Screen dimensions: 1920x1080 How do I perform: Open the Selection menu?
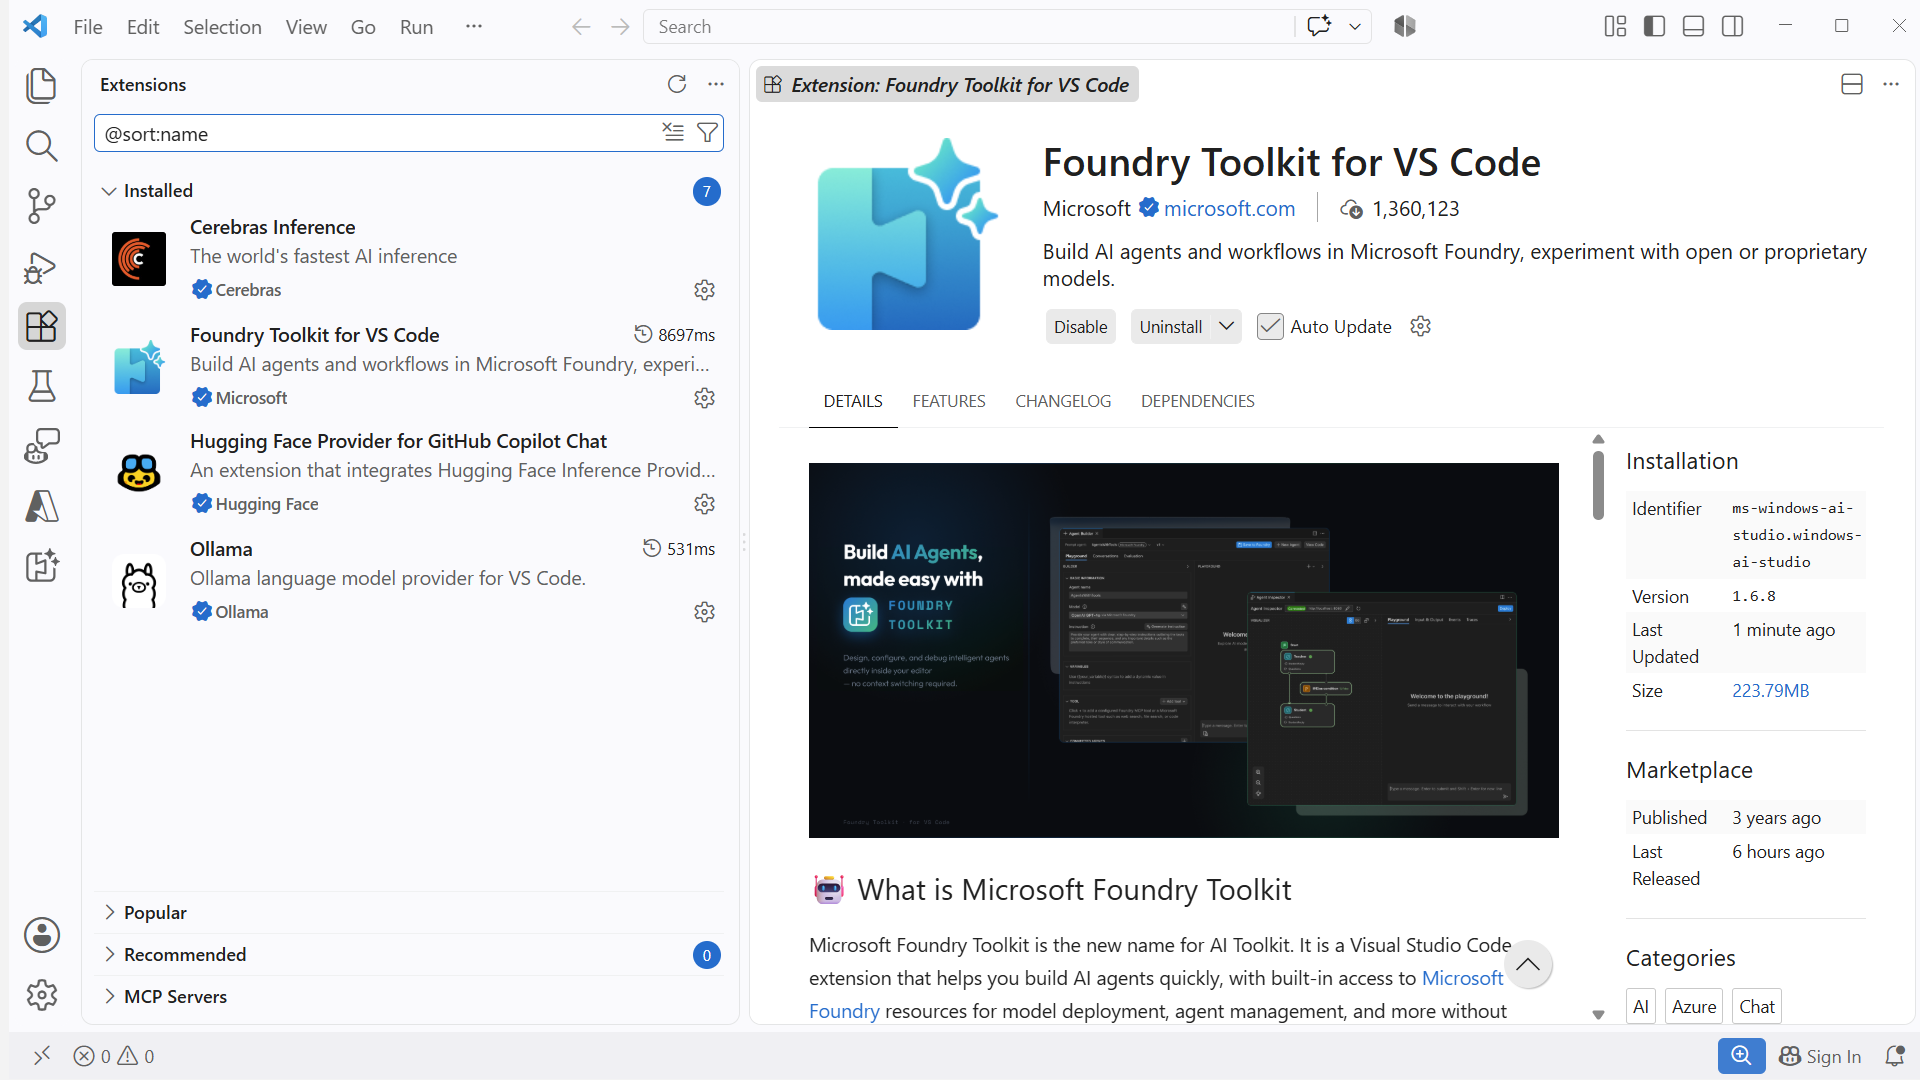pos(222,27)
